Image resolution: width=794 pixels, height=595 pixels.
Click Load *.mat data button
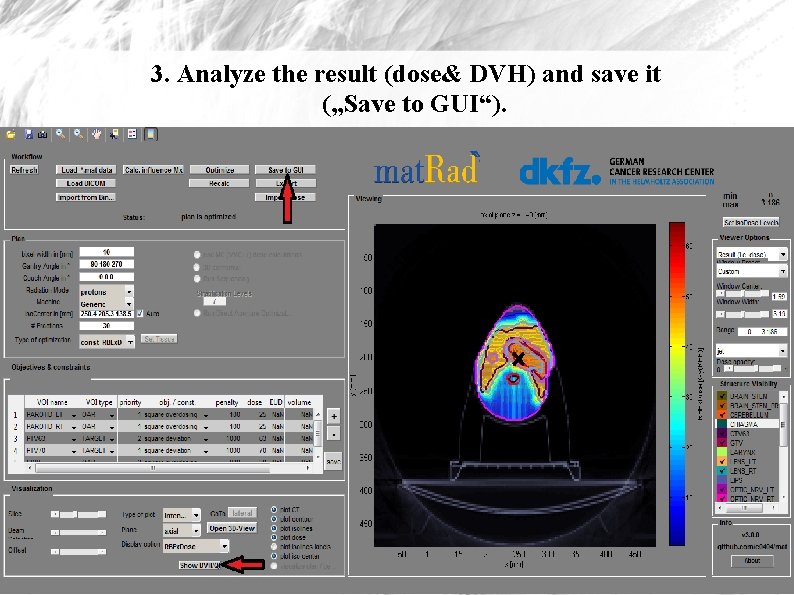point(86,170)
